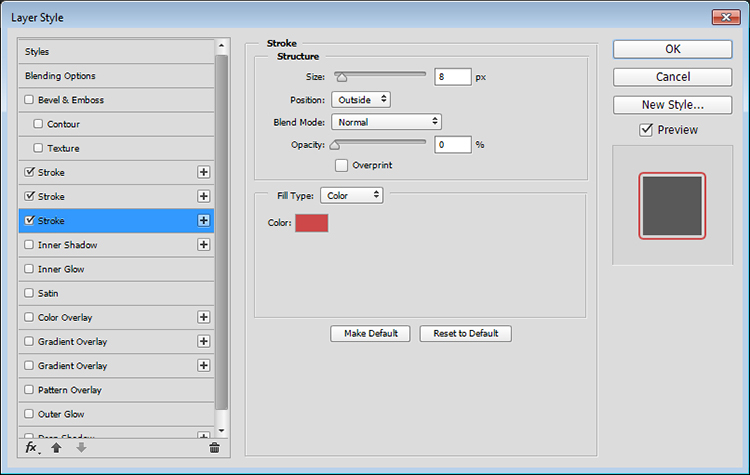Click the trash icon to delete effect
750x475 pixels.
pyautogui.click(x=214, y=448)
